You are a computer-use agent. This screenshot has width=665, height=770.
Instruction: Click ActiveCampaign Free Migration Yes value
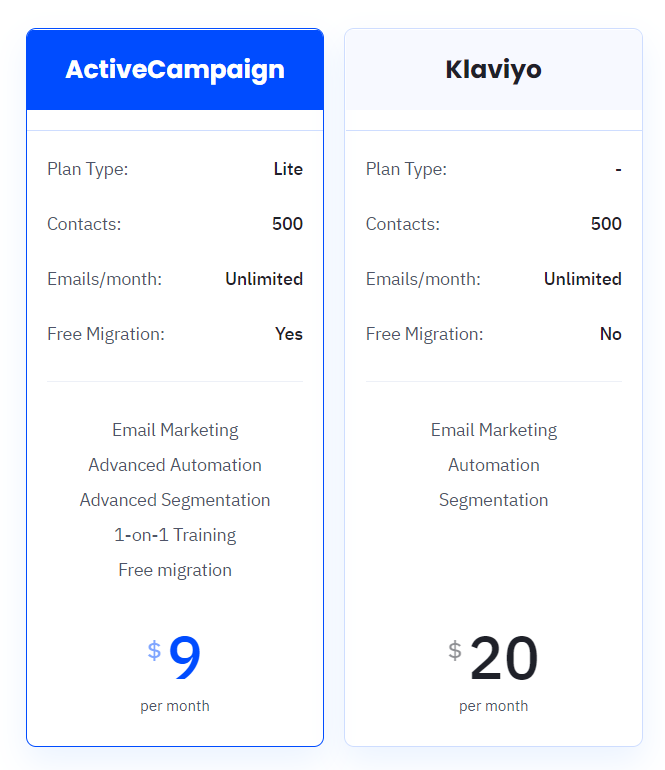click(x=289, y=334)
